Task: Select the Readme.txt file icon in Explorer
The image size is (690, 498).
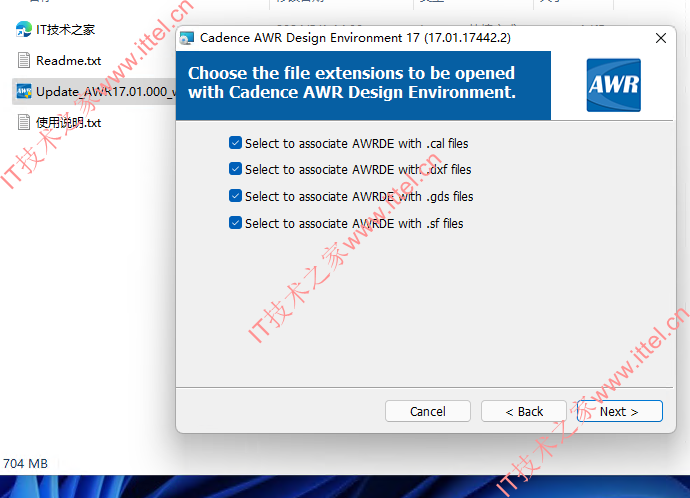Action: coord(23,60)
